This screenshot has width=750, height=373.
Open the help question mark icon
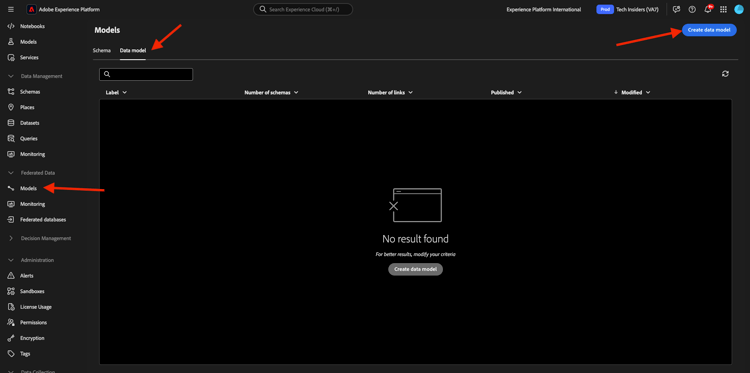tap(692, 10)
